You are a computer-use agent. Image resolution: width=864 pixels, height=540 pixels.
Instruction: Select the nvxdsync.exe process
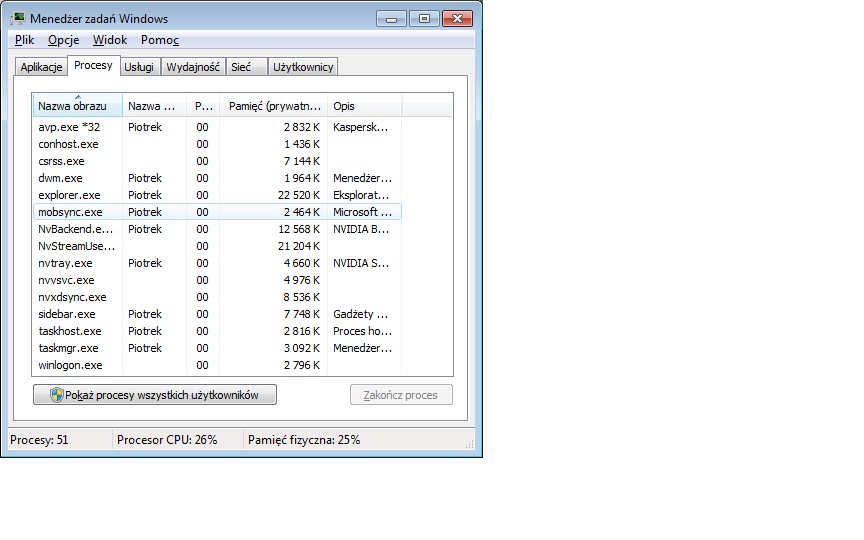coord(217,298)
